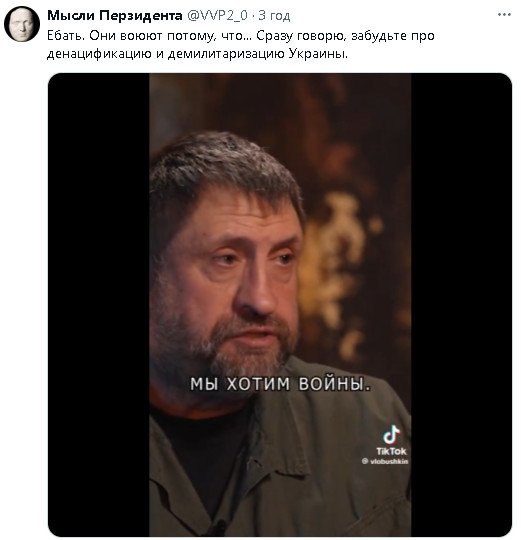Image resolution: width=521 pixels, height=540 pixels.
Task: Click the word 'Украины' ending the tweet
Action: point(318,54)
